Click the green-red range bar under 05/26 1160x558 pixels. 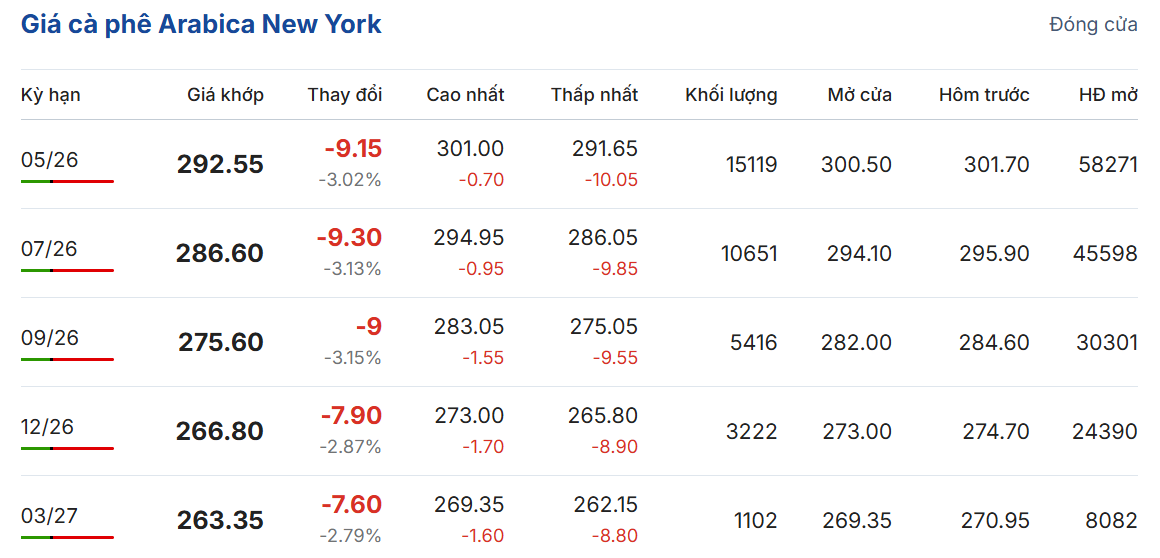click(67, 181)
